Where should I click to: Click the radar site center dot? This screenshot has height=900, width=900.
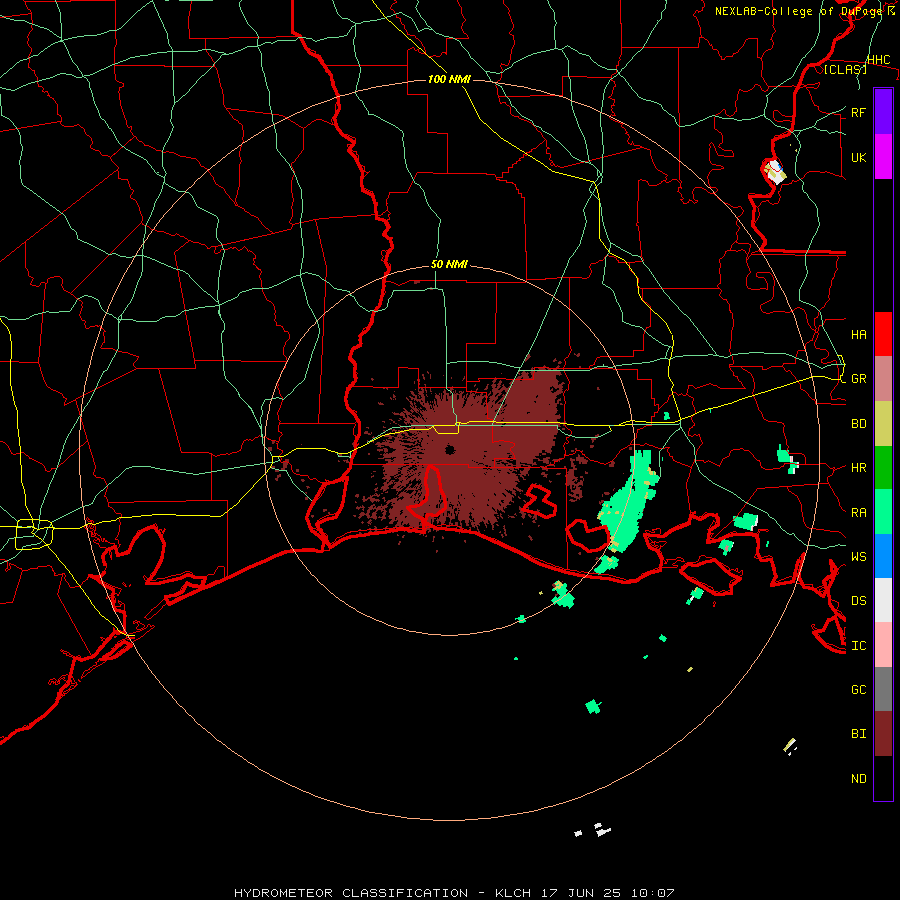[450, 449]
